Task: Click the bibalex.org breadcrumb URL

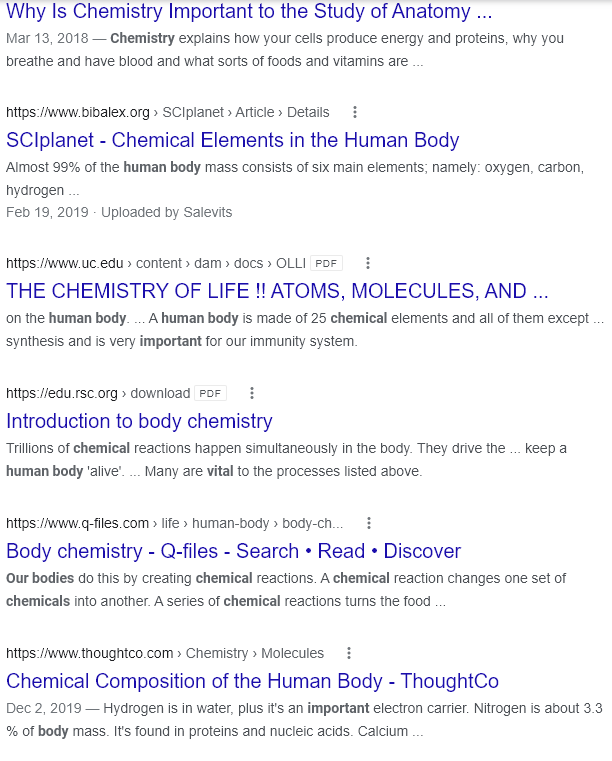Action: (167, 112)
